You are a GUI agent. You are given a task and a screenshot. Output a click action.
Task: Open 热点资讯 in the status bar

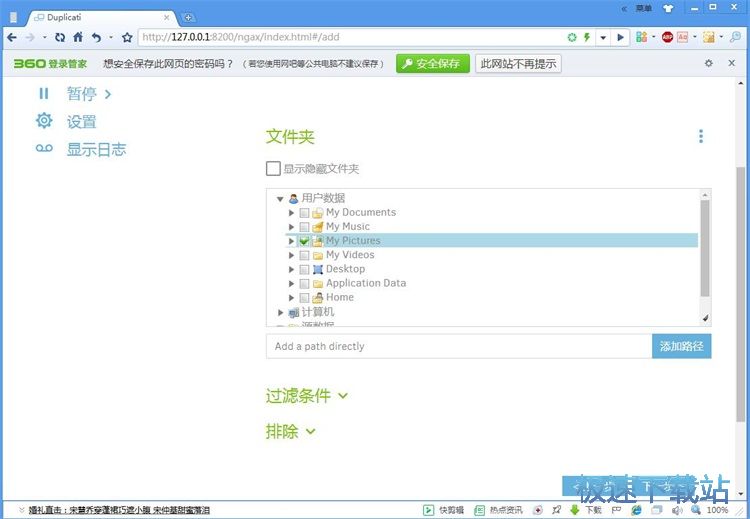click(x=499, y=510)
